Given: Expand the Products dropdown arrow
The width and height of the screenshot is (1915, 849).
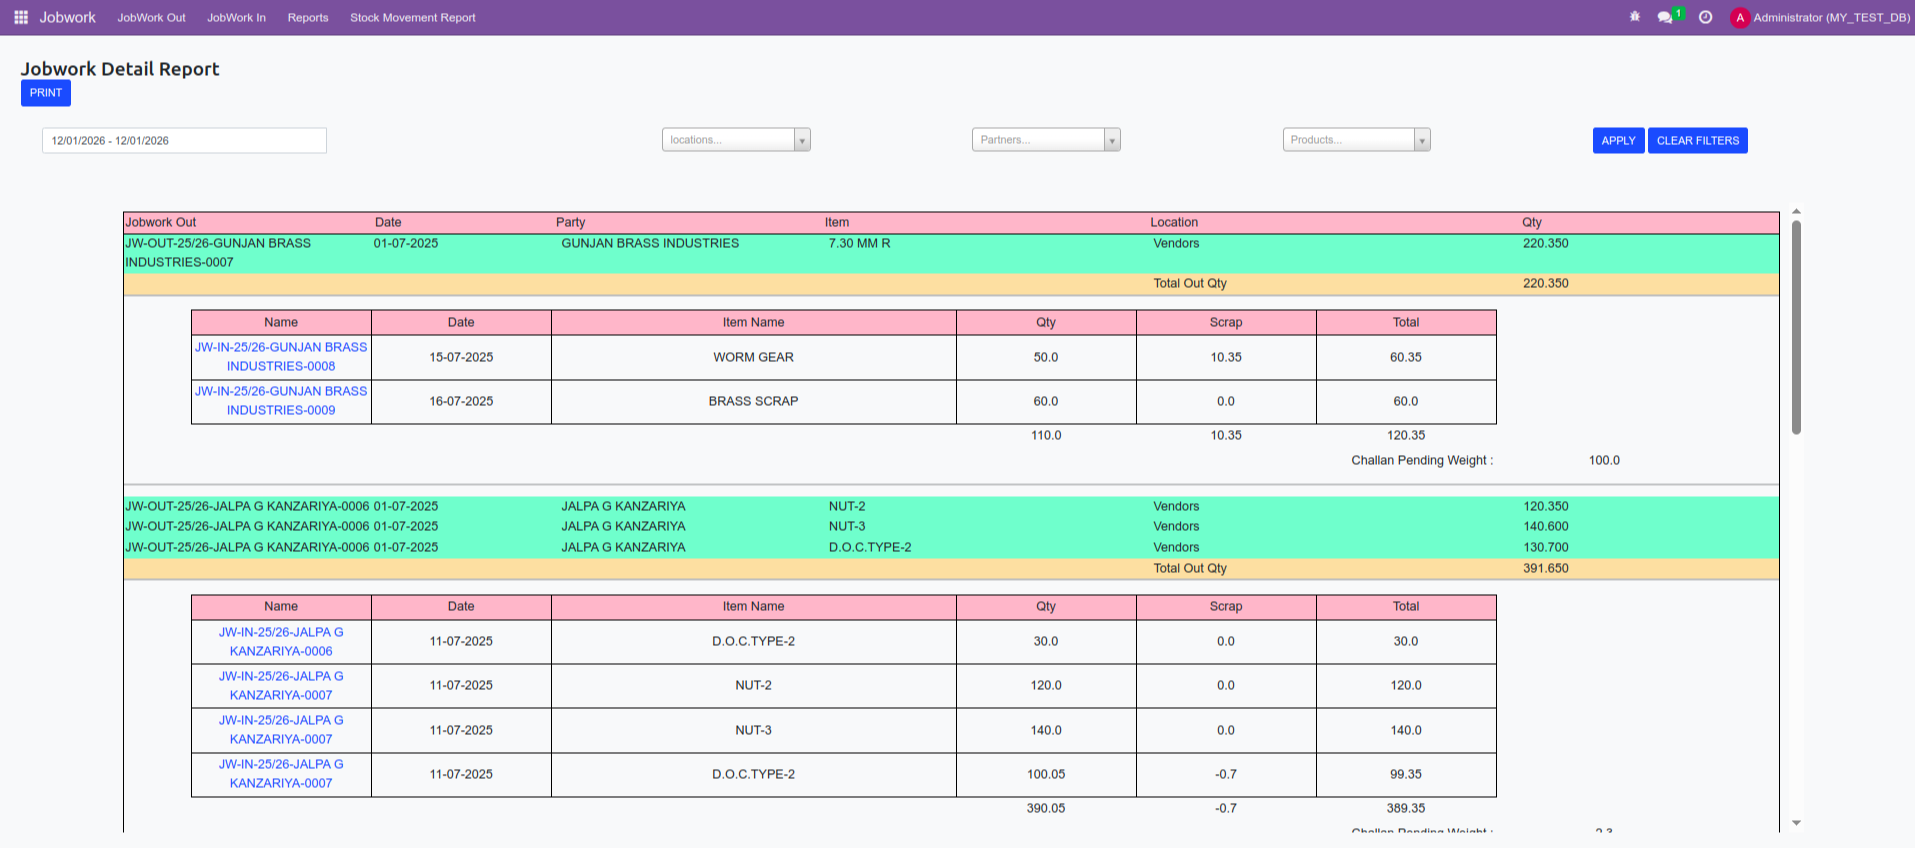Looking at the screenshot, I should pyautogui.click(x=1422, y=140).
